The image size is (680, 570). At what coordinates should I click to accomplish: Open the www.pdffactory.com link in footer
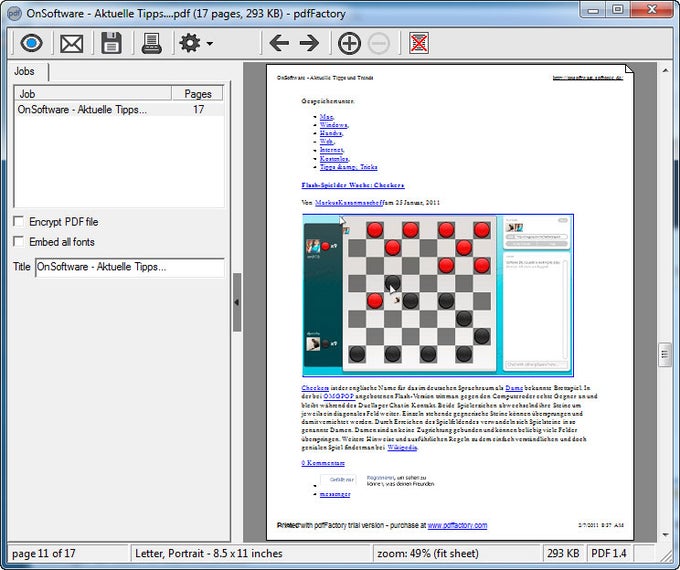(x=457, y=525)
